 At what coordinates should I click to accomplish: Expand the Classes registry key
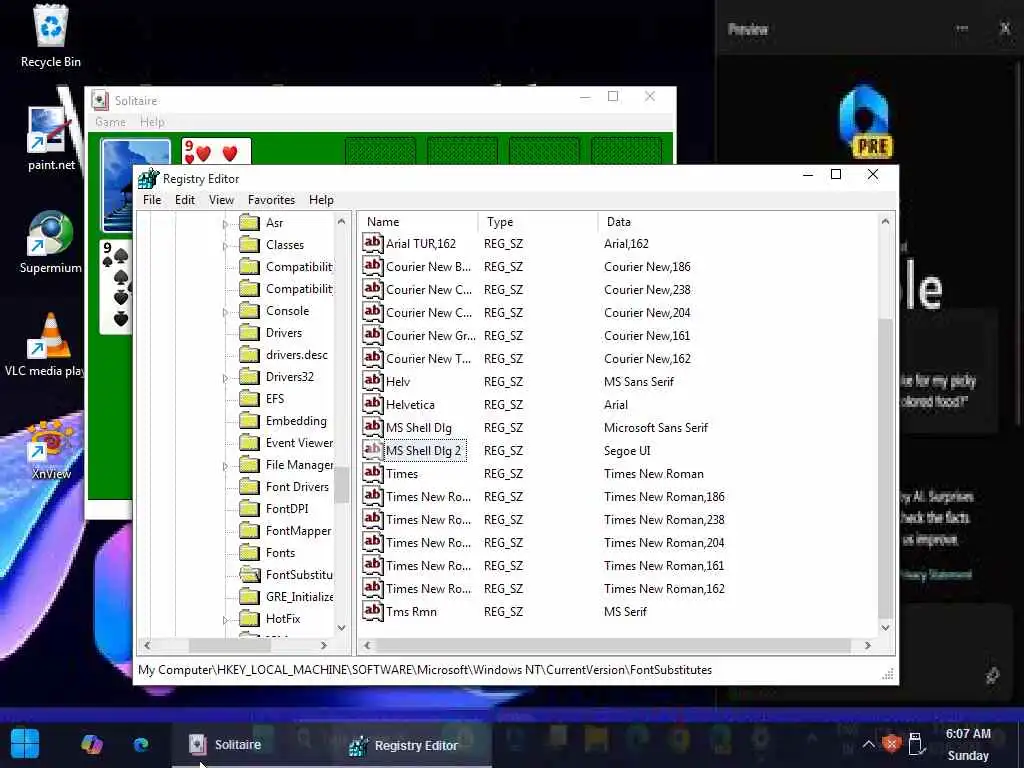(225, 246)
